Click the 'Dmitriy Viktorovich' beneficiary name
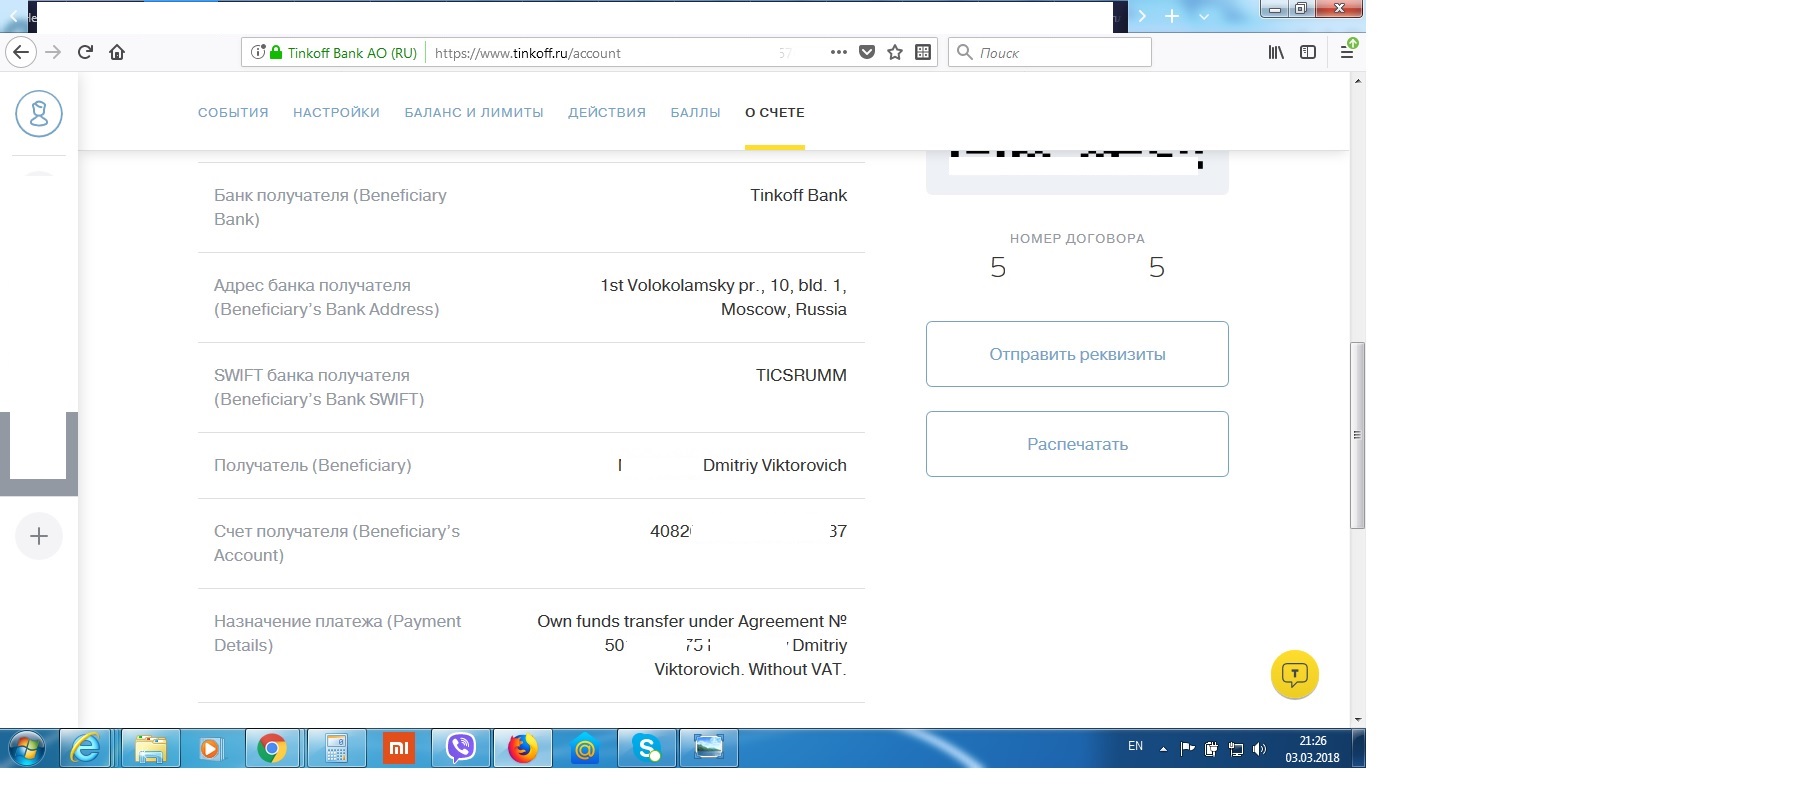Image resolution: width=1800 pixels, height=792 pixels. point(774,465)
